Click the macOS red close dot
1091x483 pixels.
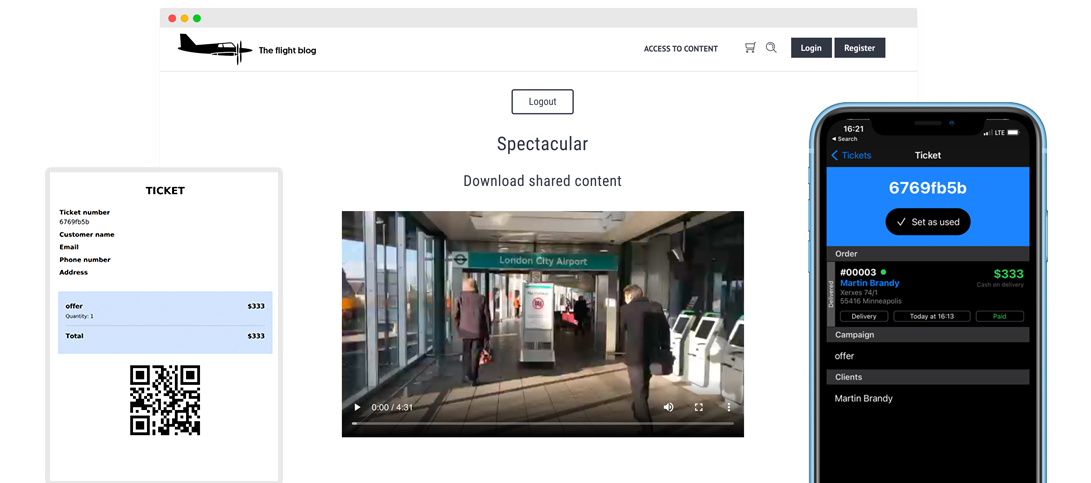(x=172, y=18)
